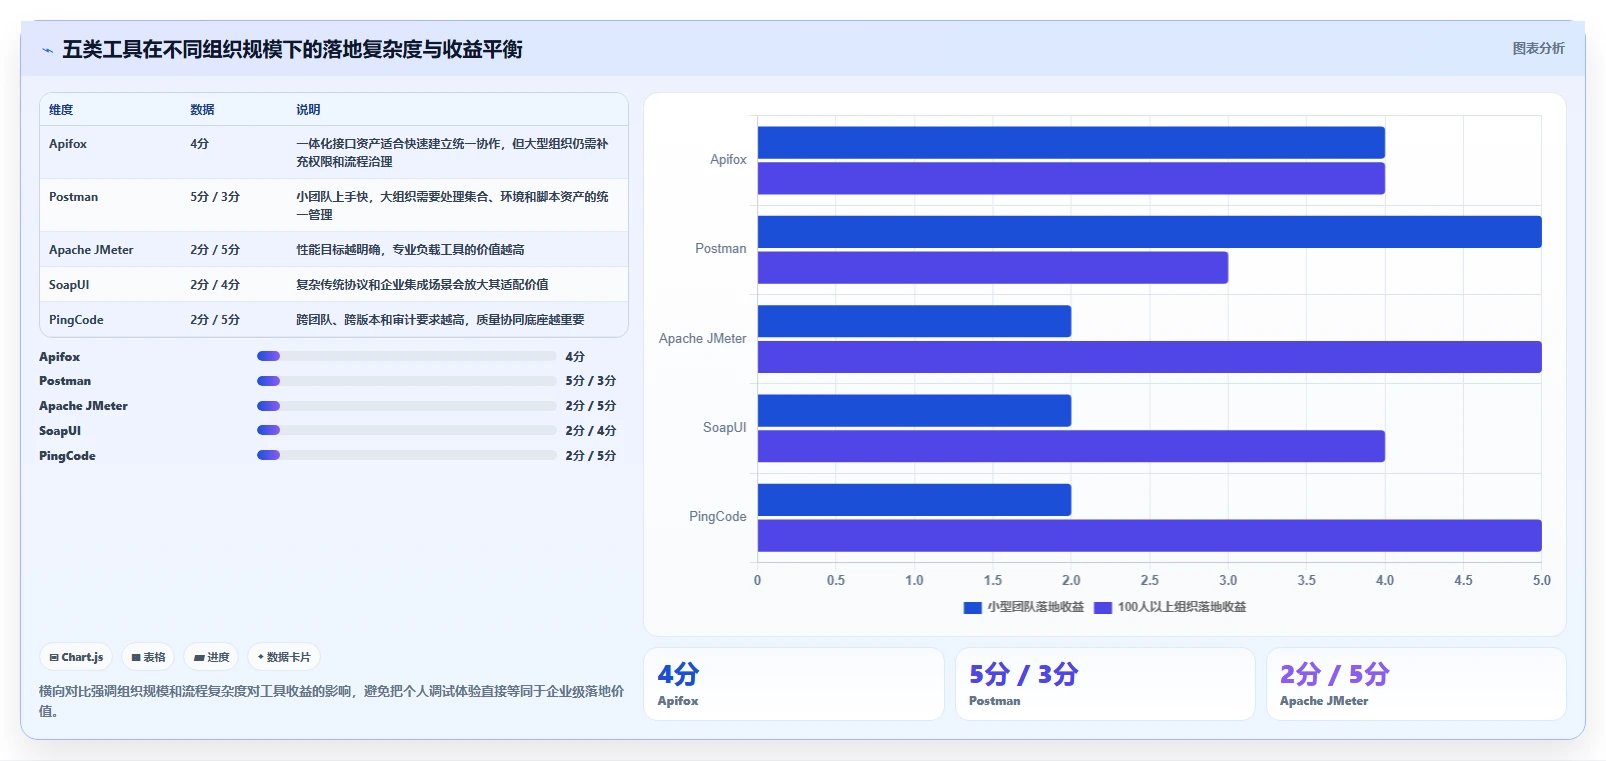Open the Postman 5分 / 3分 data card
1606x761 pixels.
[x=1105, y=684]
